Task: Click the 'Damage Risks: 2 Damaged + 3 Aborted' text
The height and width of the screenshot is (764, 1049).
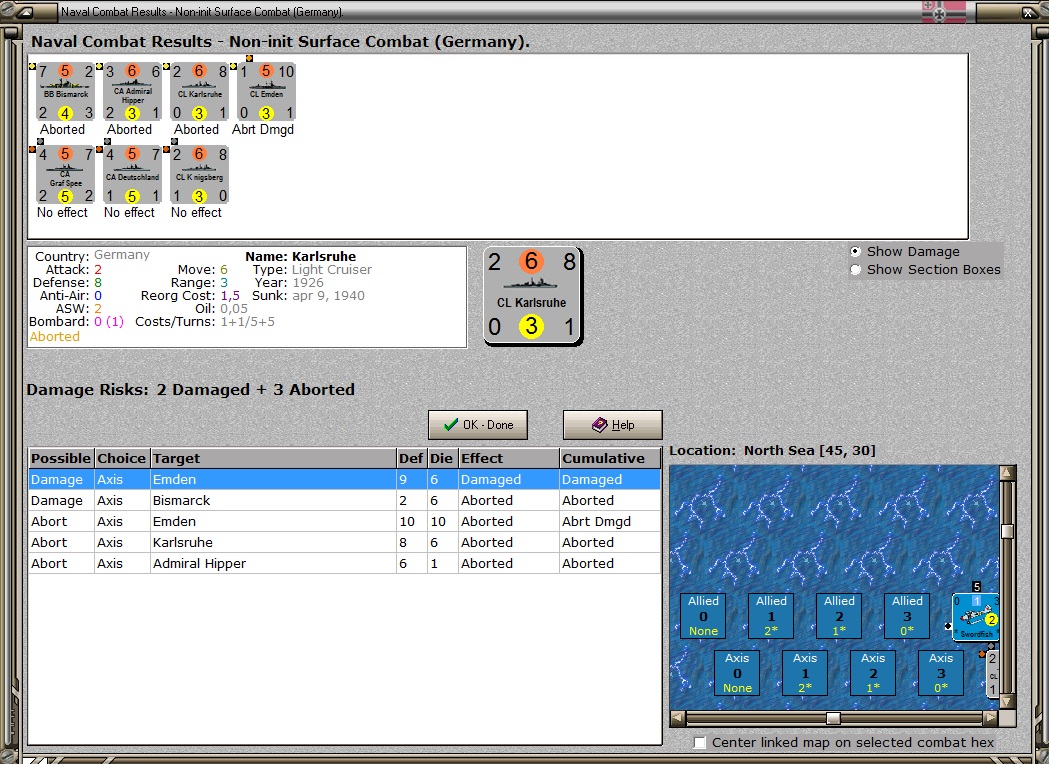Action: click(x=191, y=389)
